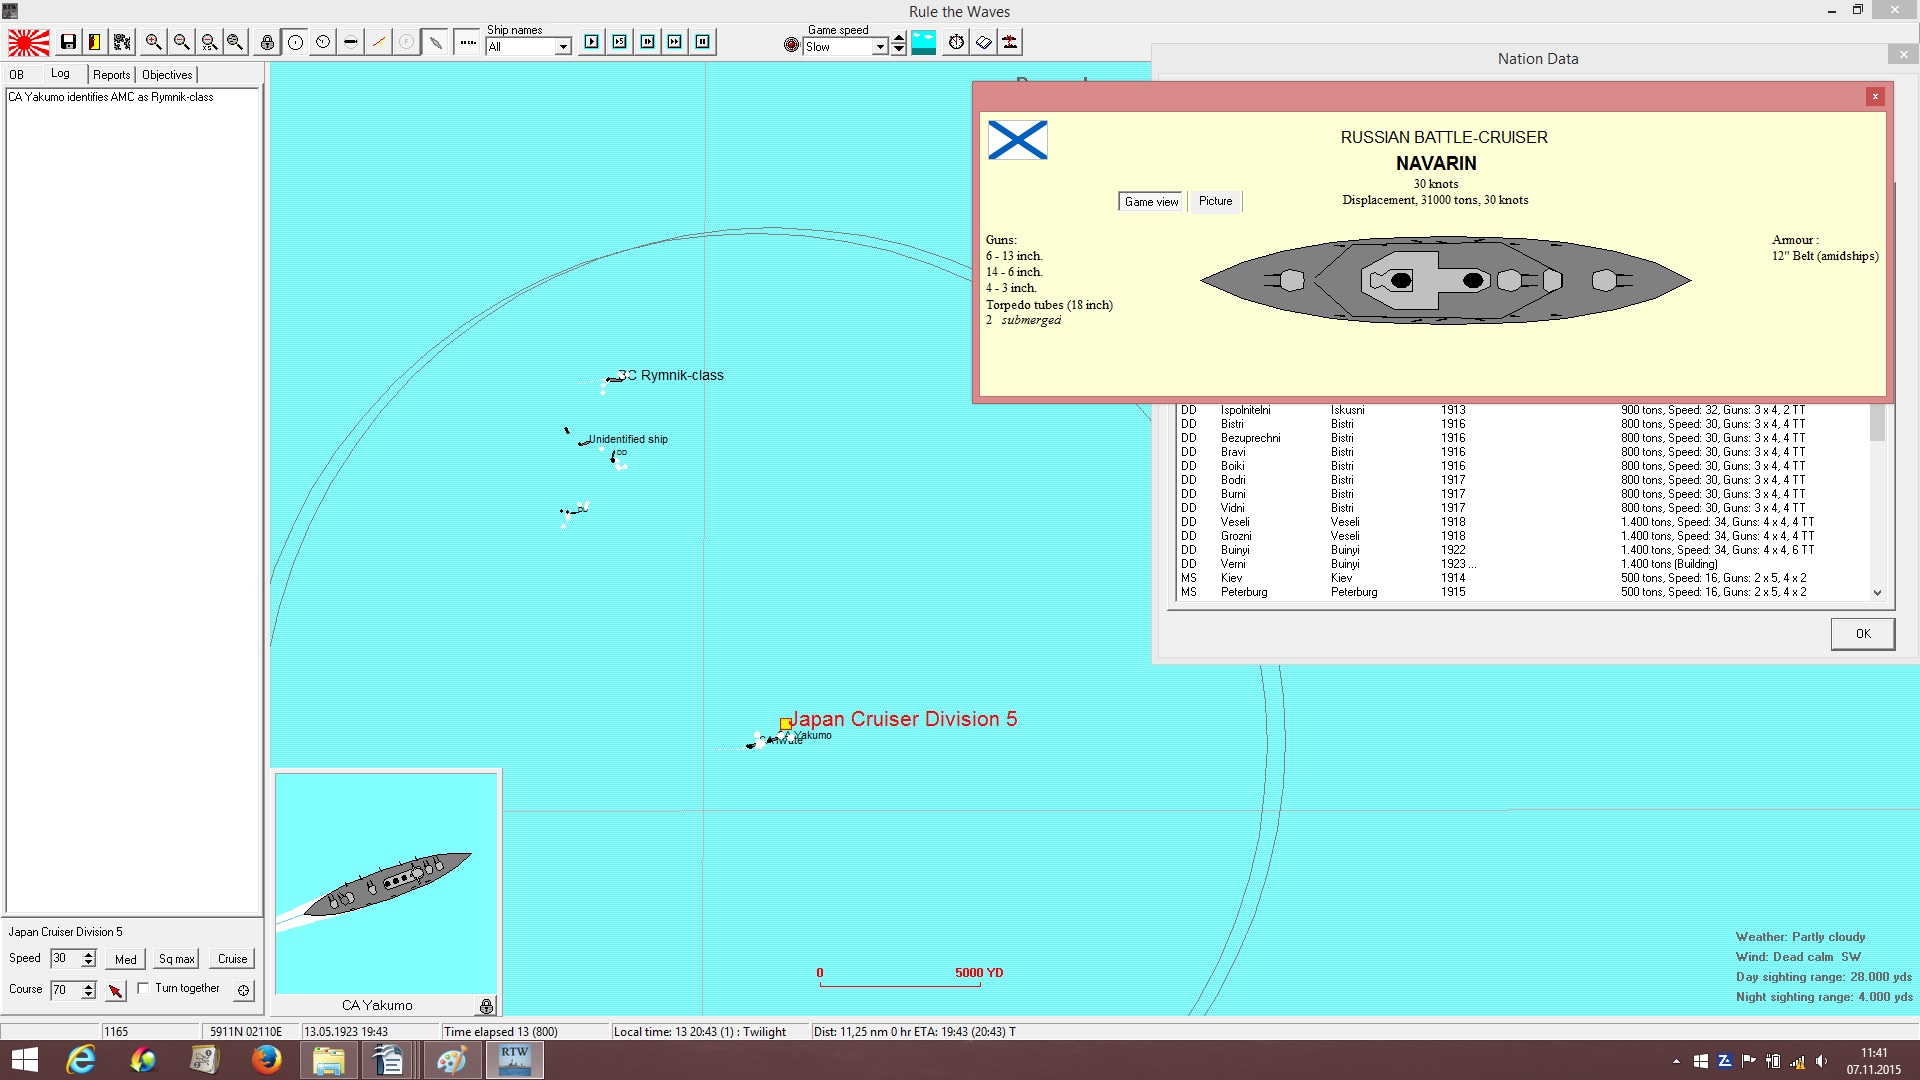Image resolution: width=1920 pixels, height=1080 pixels.
Task: Open the Game speed dropdown
Action: (880, 47)
